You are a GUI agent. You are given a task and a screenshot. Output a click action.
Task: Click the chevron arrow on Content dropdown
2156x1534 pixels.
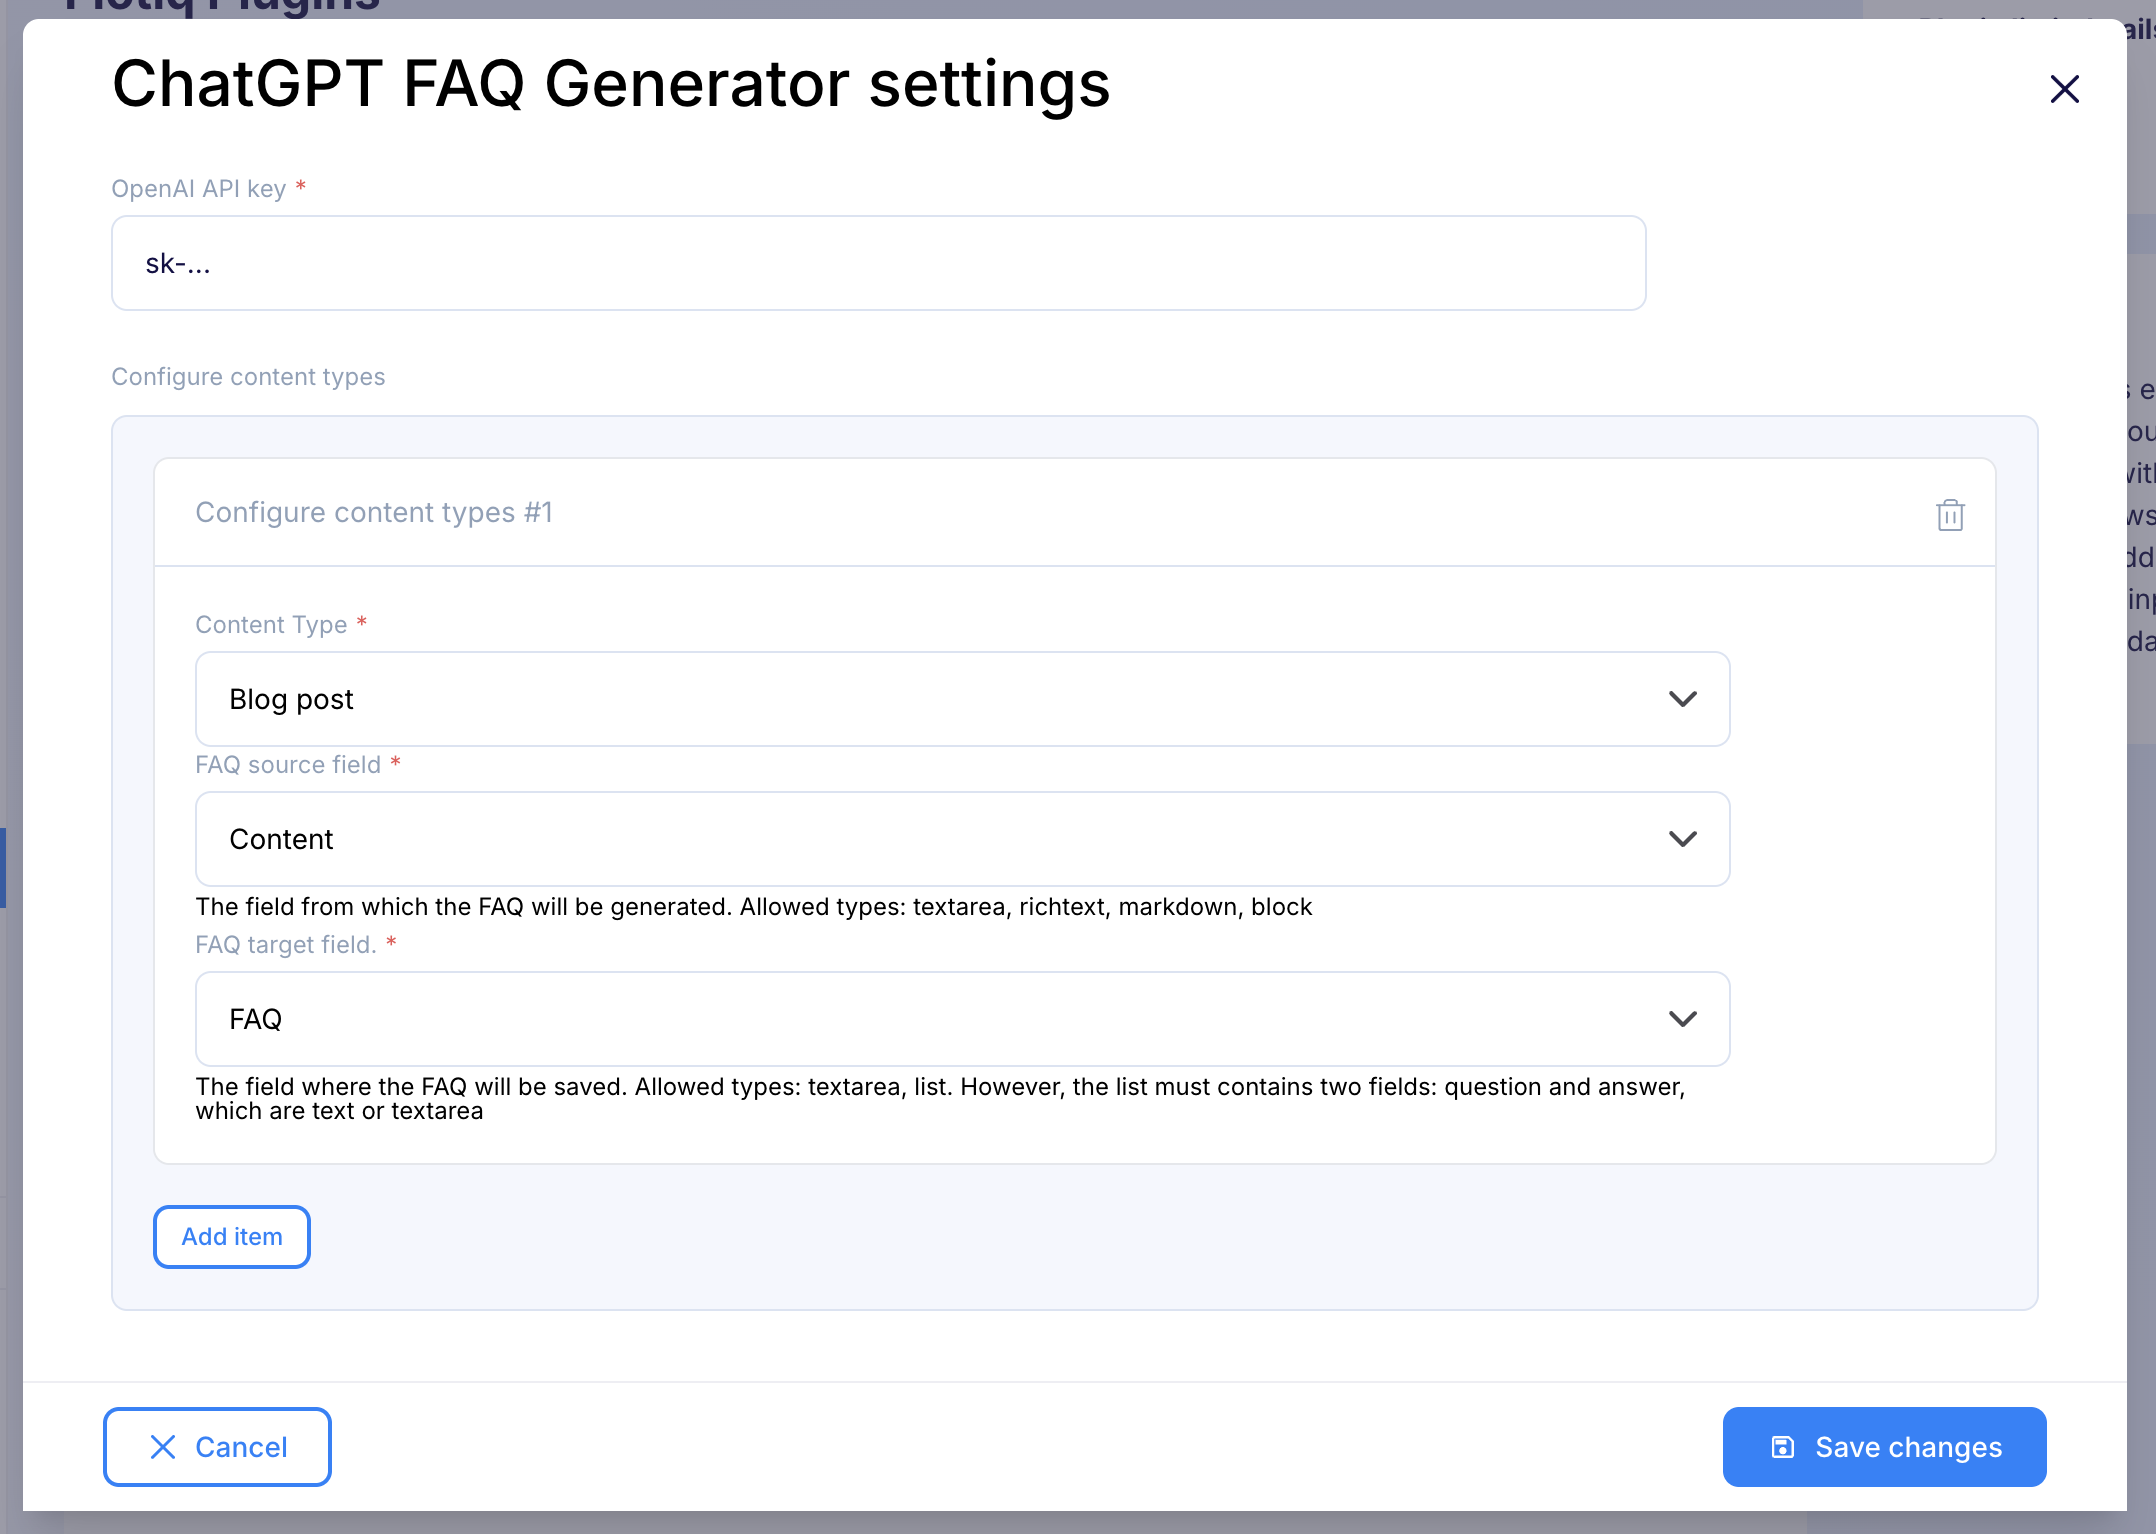[1683, 839]
